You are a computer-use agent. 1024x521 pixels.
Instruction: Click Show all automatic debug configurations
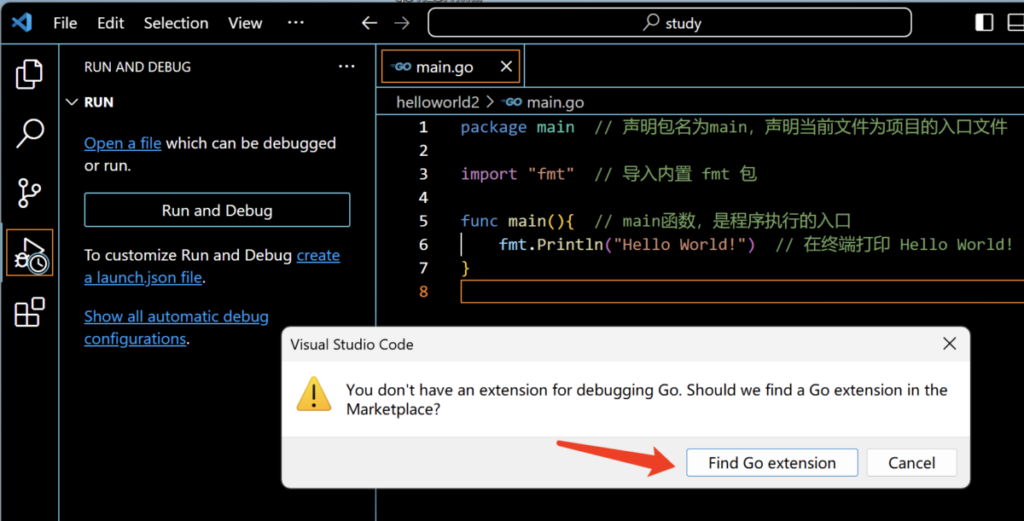click(176, 327)
